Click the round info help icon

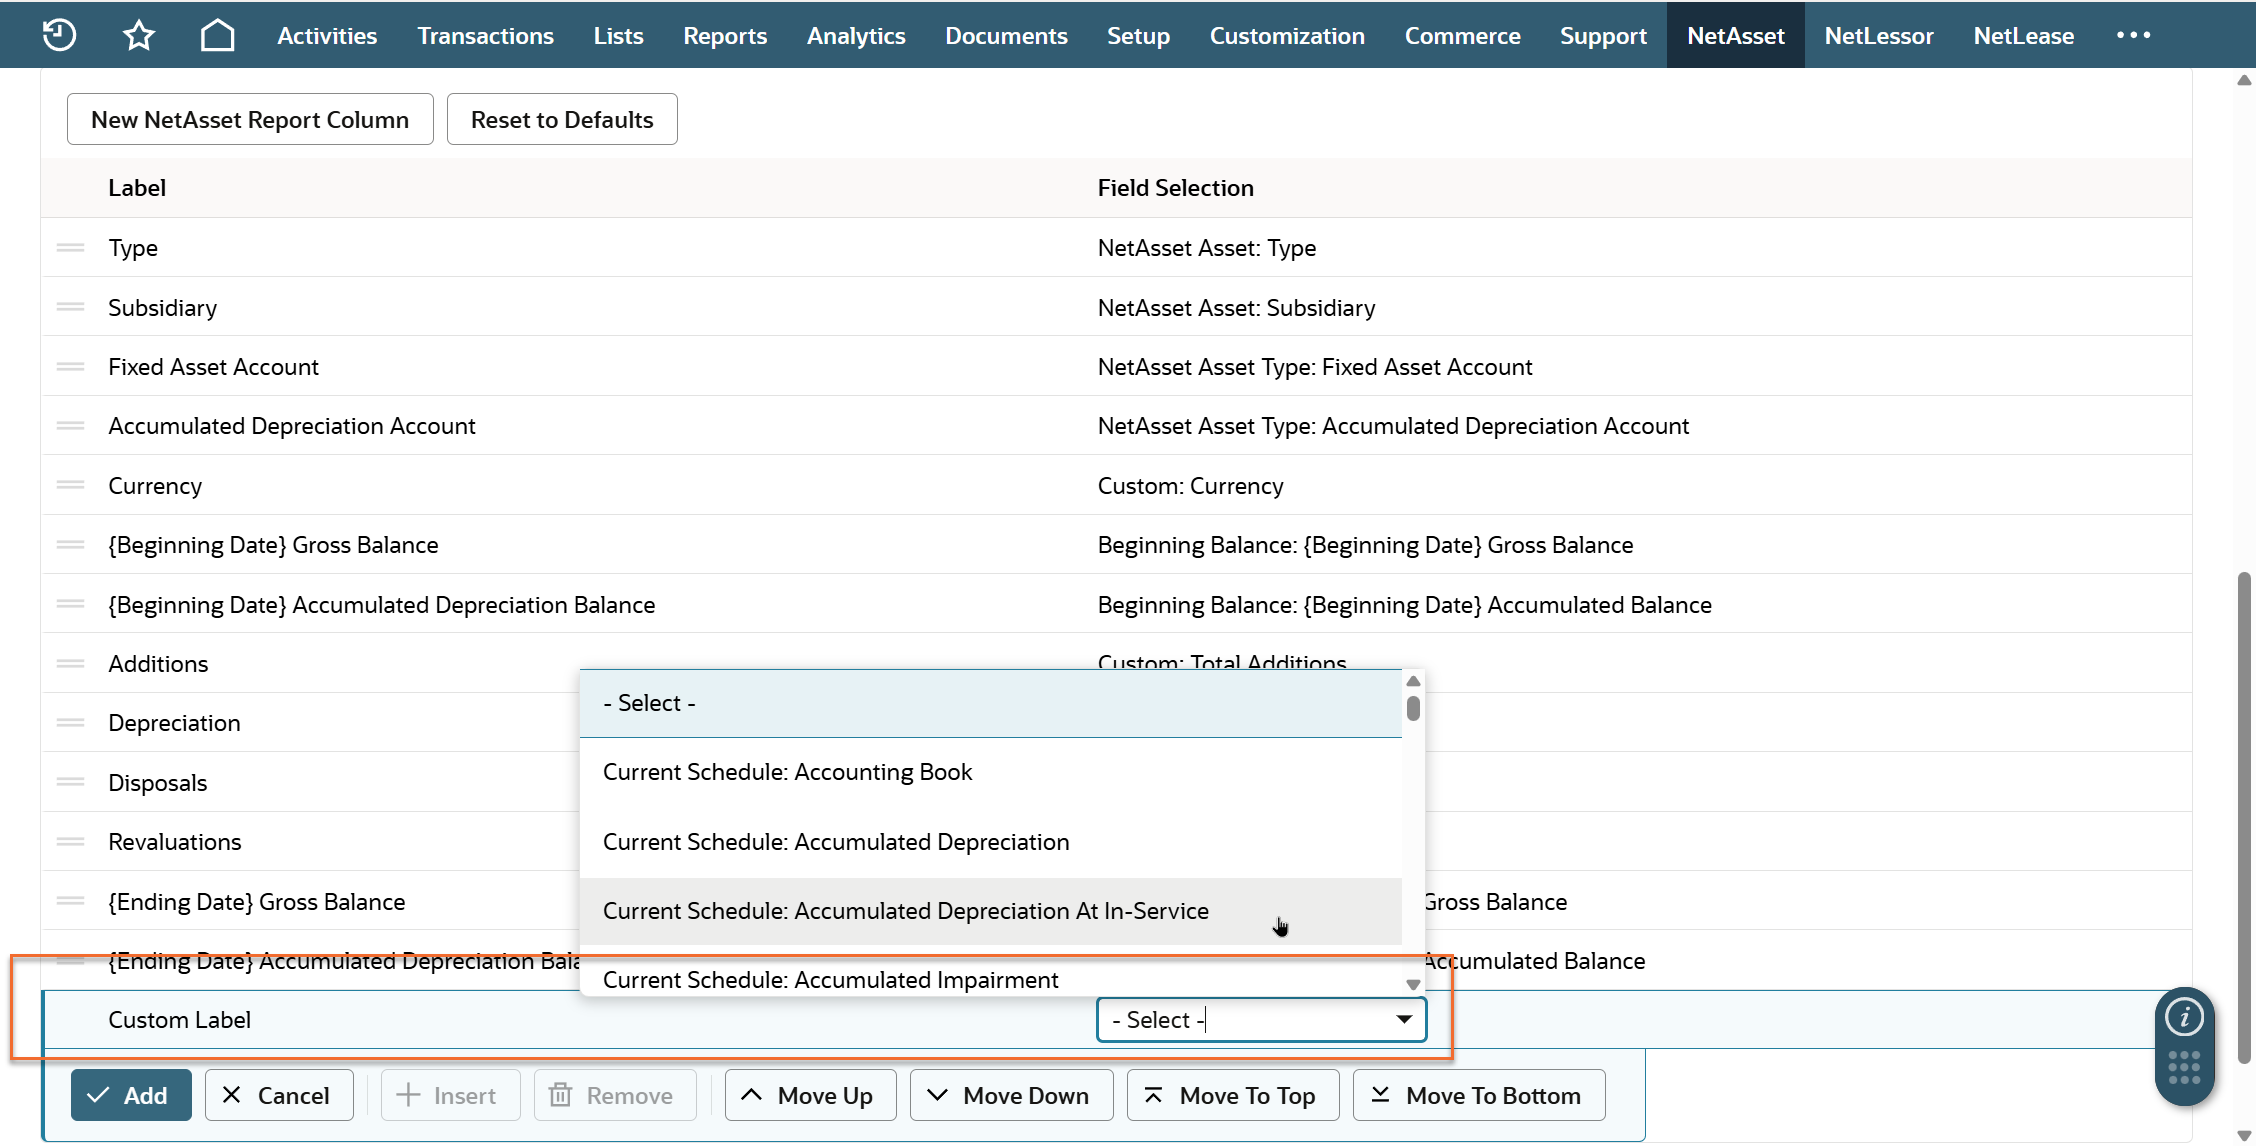click(2184, 1018)
